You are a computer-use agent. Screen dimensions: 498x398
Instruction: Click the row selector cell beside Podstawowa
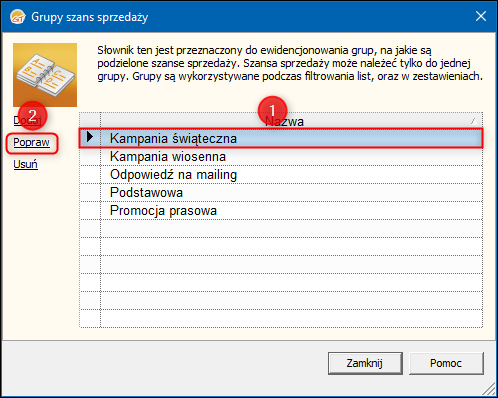(90, 192)
